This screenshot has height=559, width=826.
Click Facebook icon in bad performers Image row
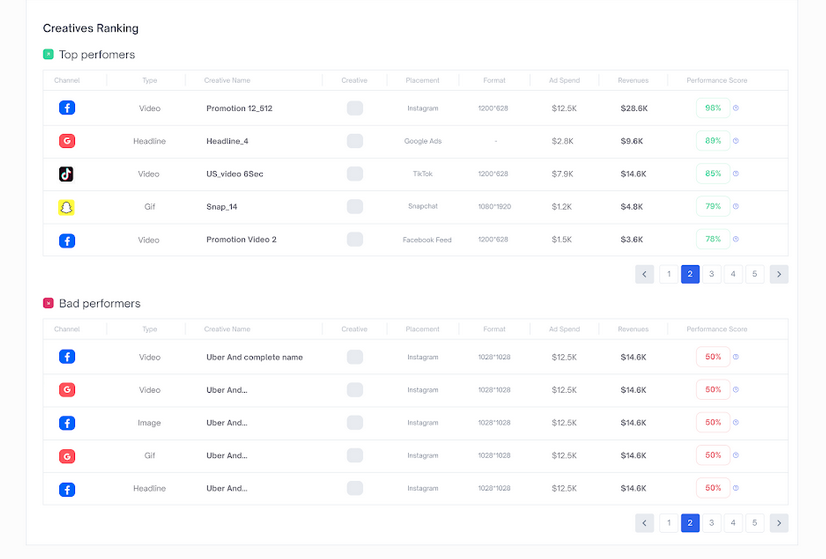click(66, 423)
